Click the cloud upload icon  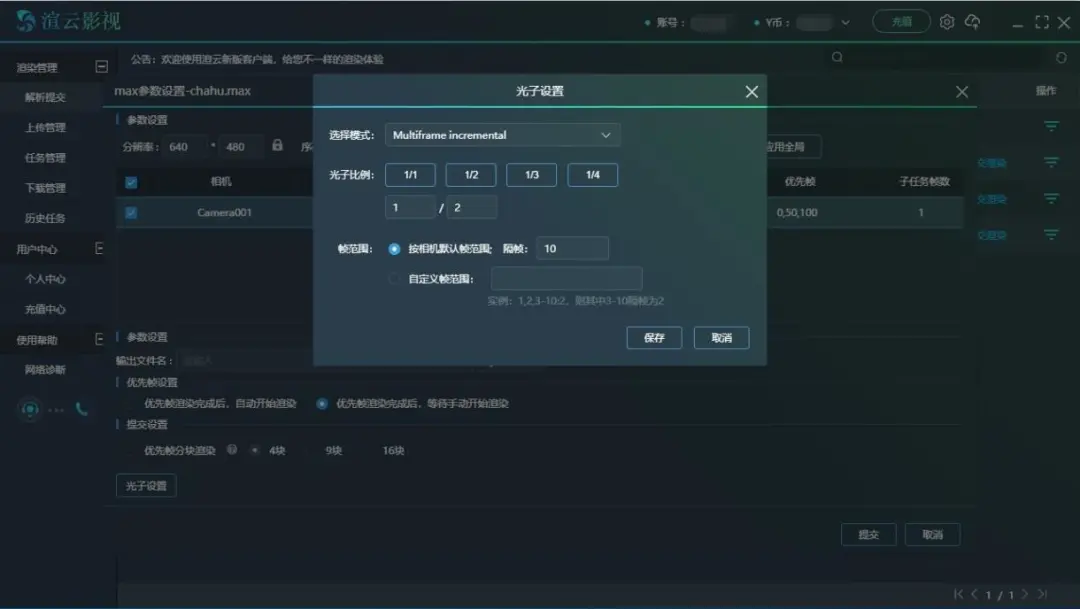(972, 22)
